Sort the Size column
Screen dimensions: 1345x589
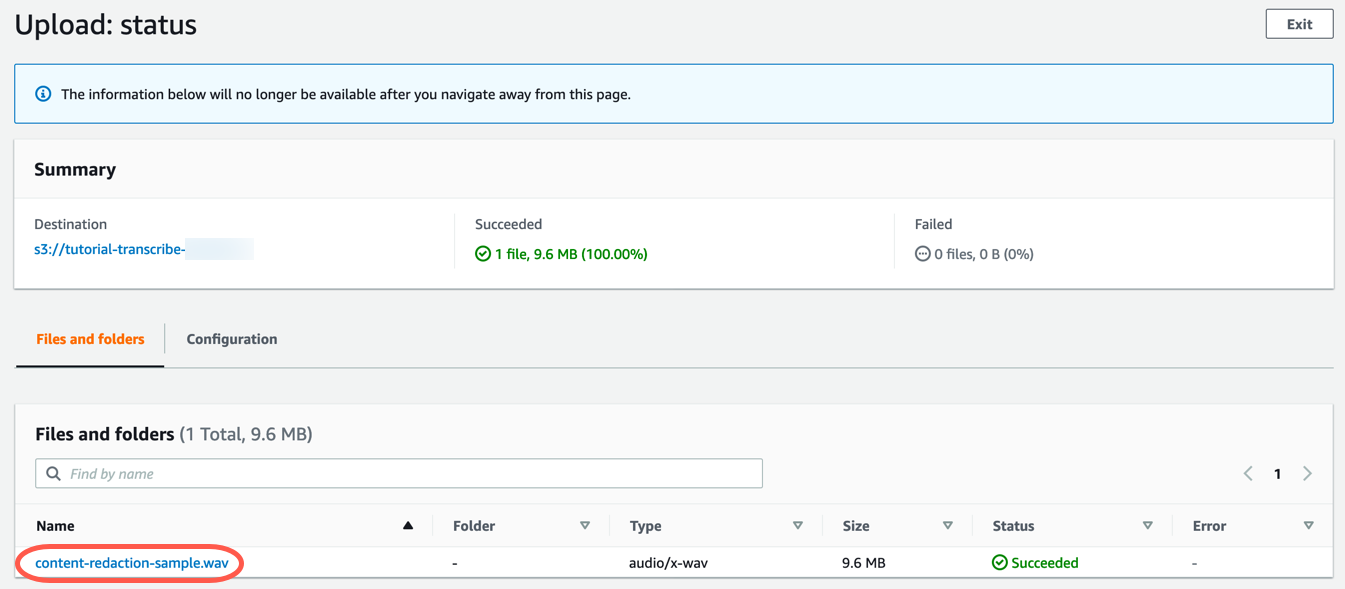948,525
